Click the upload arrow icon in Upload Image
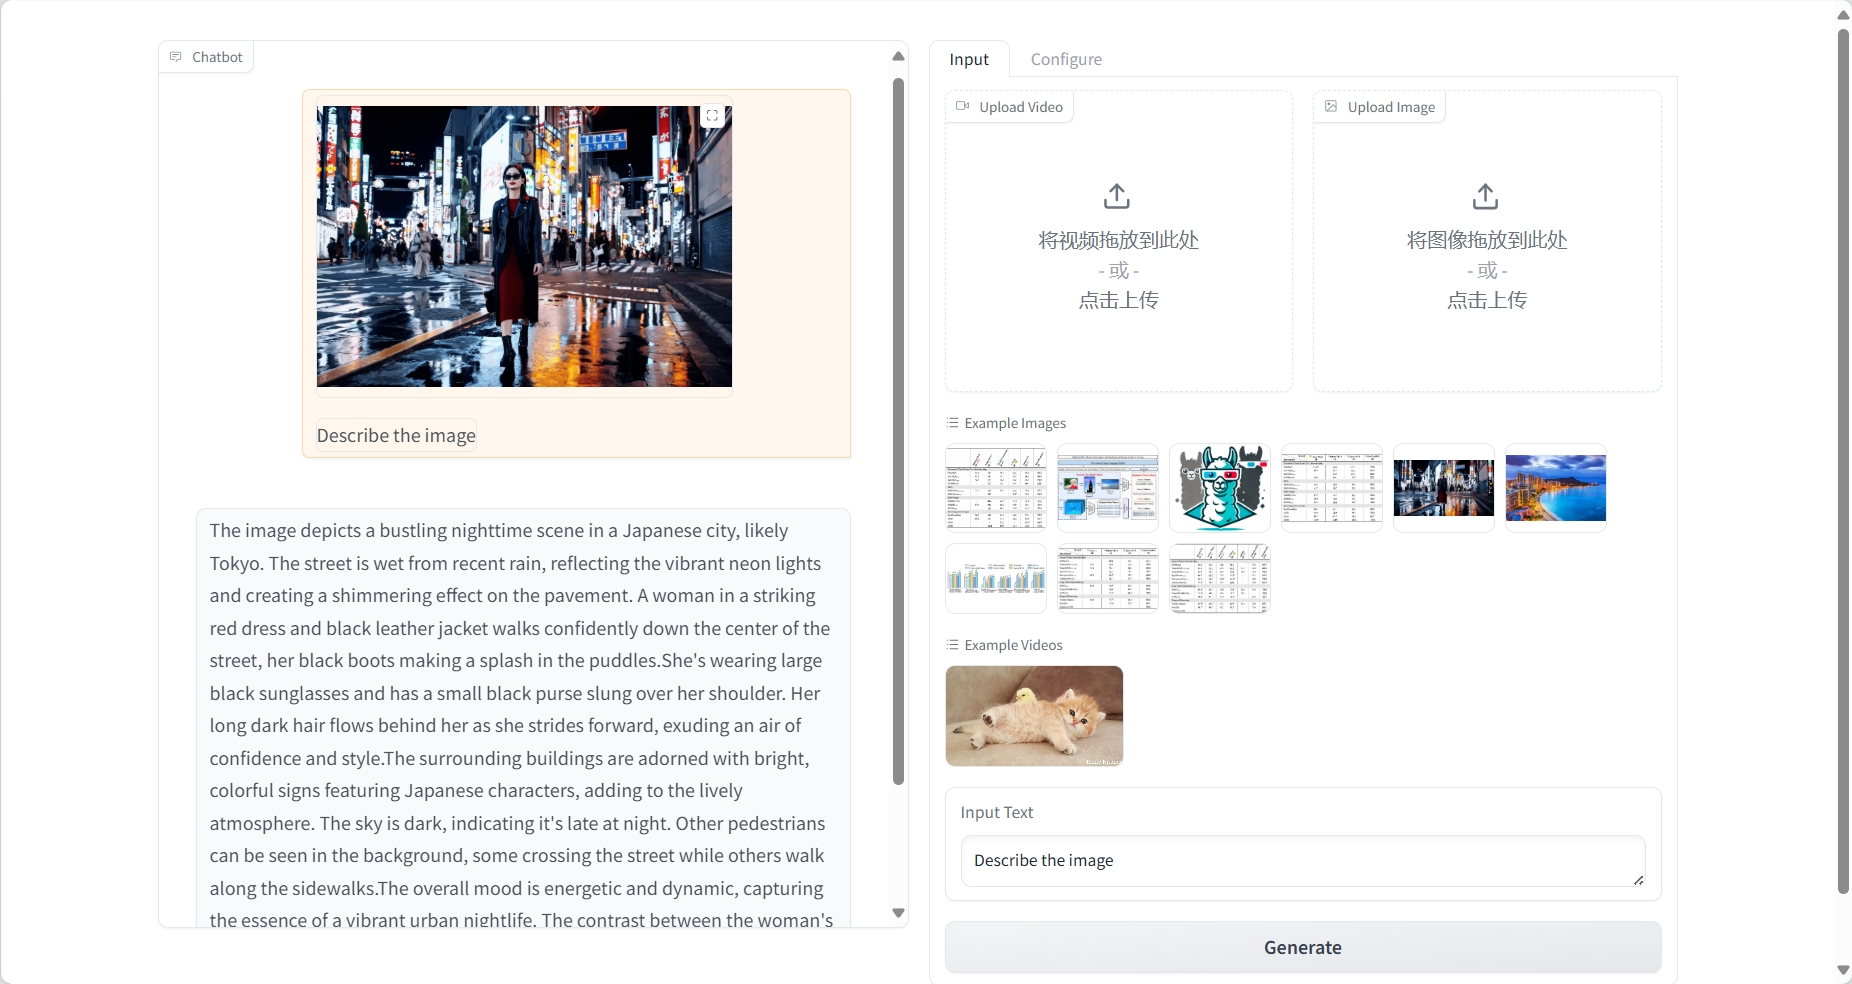 pos(1486,196)
